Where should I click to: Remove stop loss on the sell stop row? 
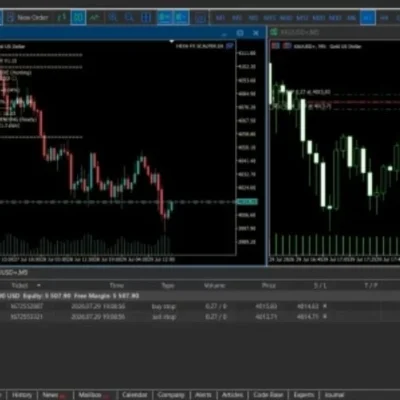[x=325, y=316]
